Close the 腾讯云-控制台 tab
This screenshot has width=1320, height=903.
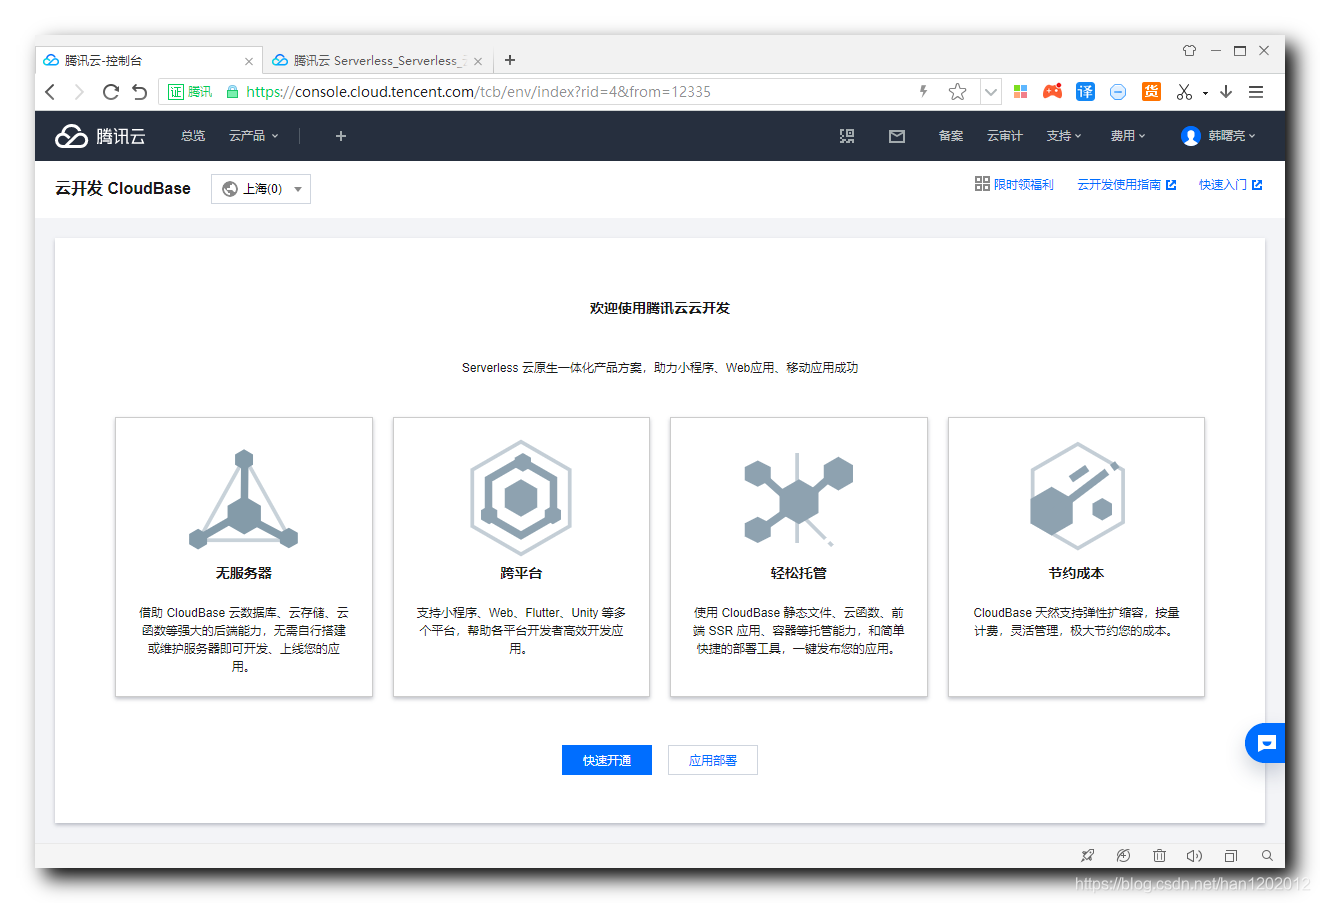point(249,61)
